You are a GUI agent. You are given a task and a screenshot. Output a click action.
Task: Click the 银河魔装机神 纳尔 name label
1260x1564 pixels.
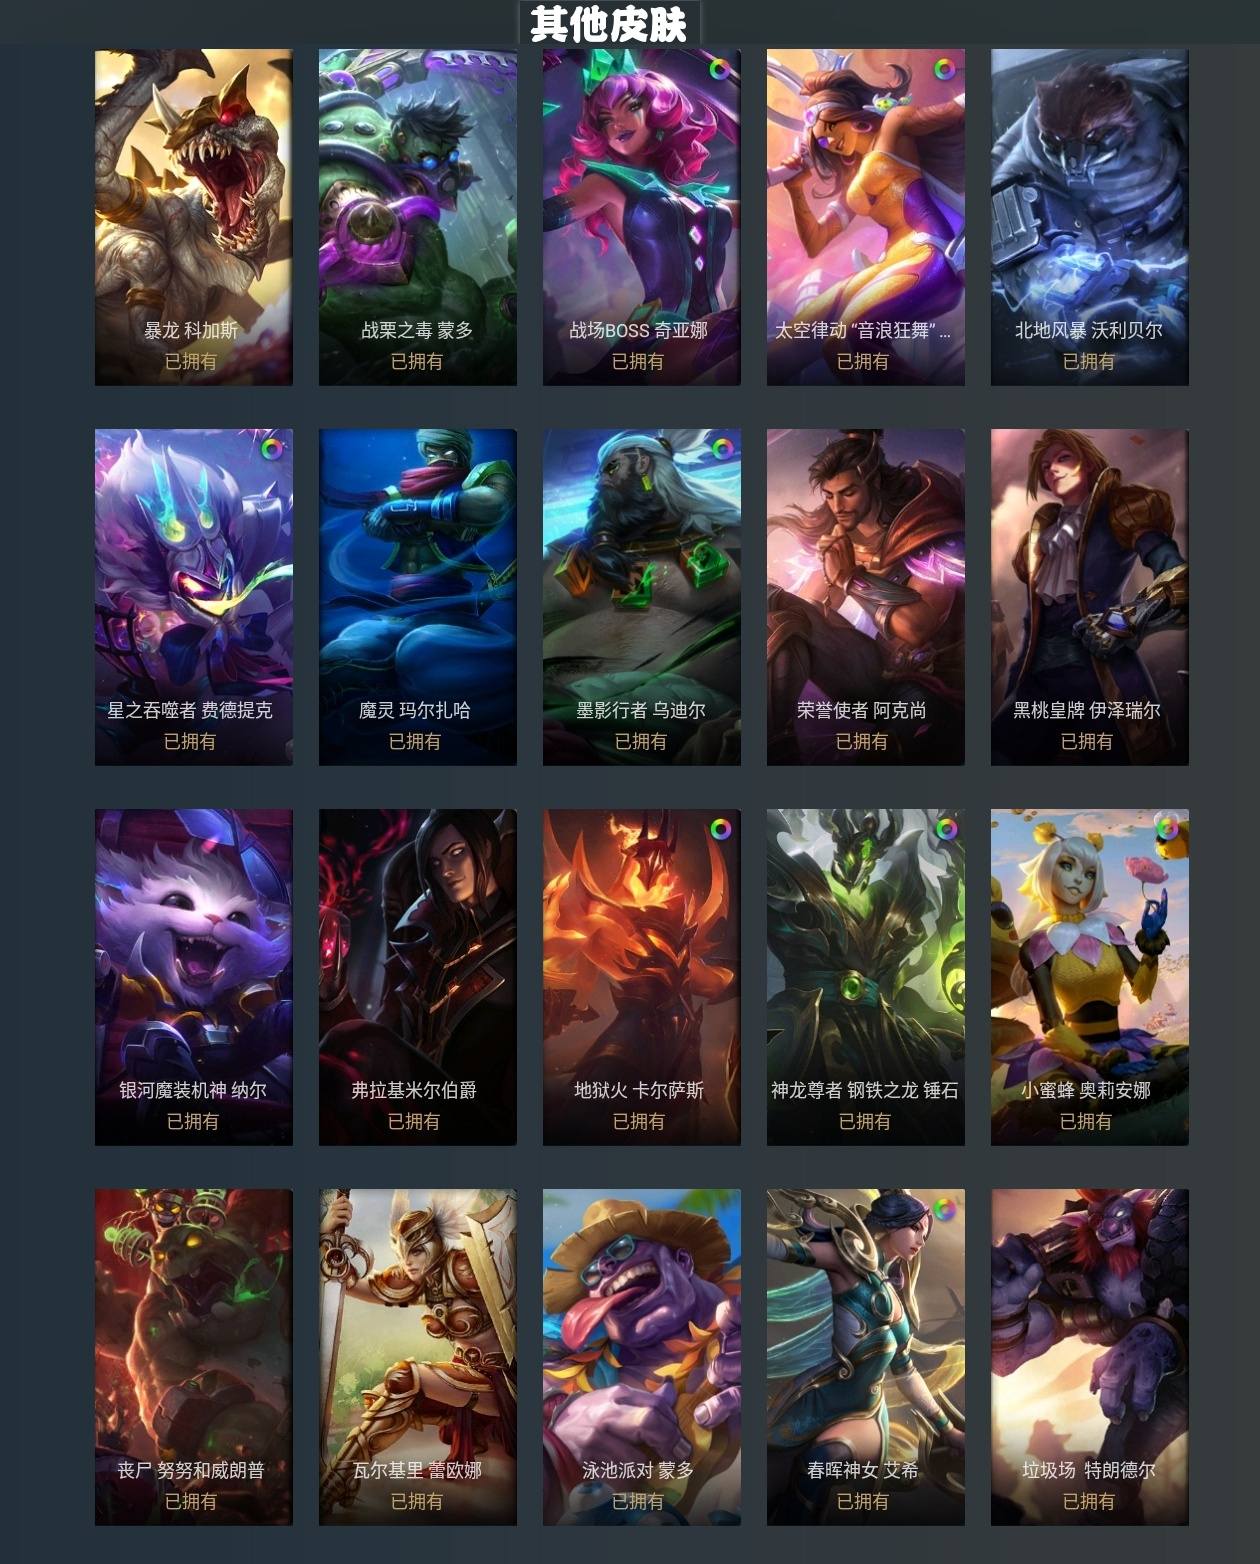point(193,1090)
